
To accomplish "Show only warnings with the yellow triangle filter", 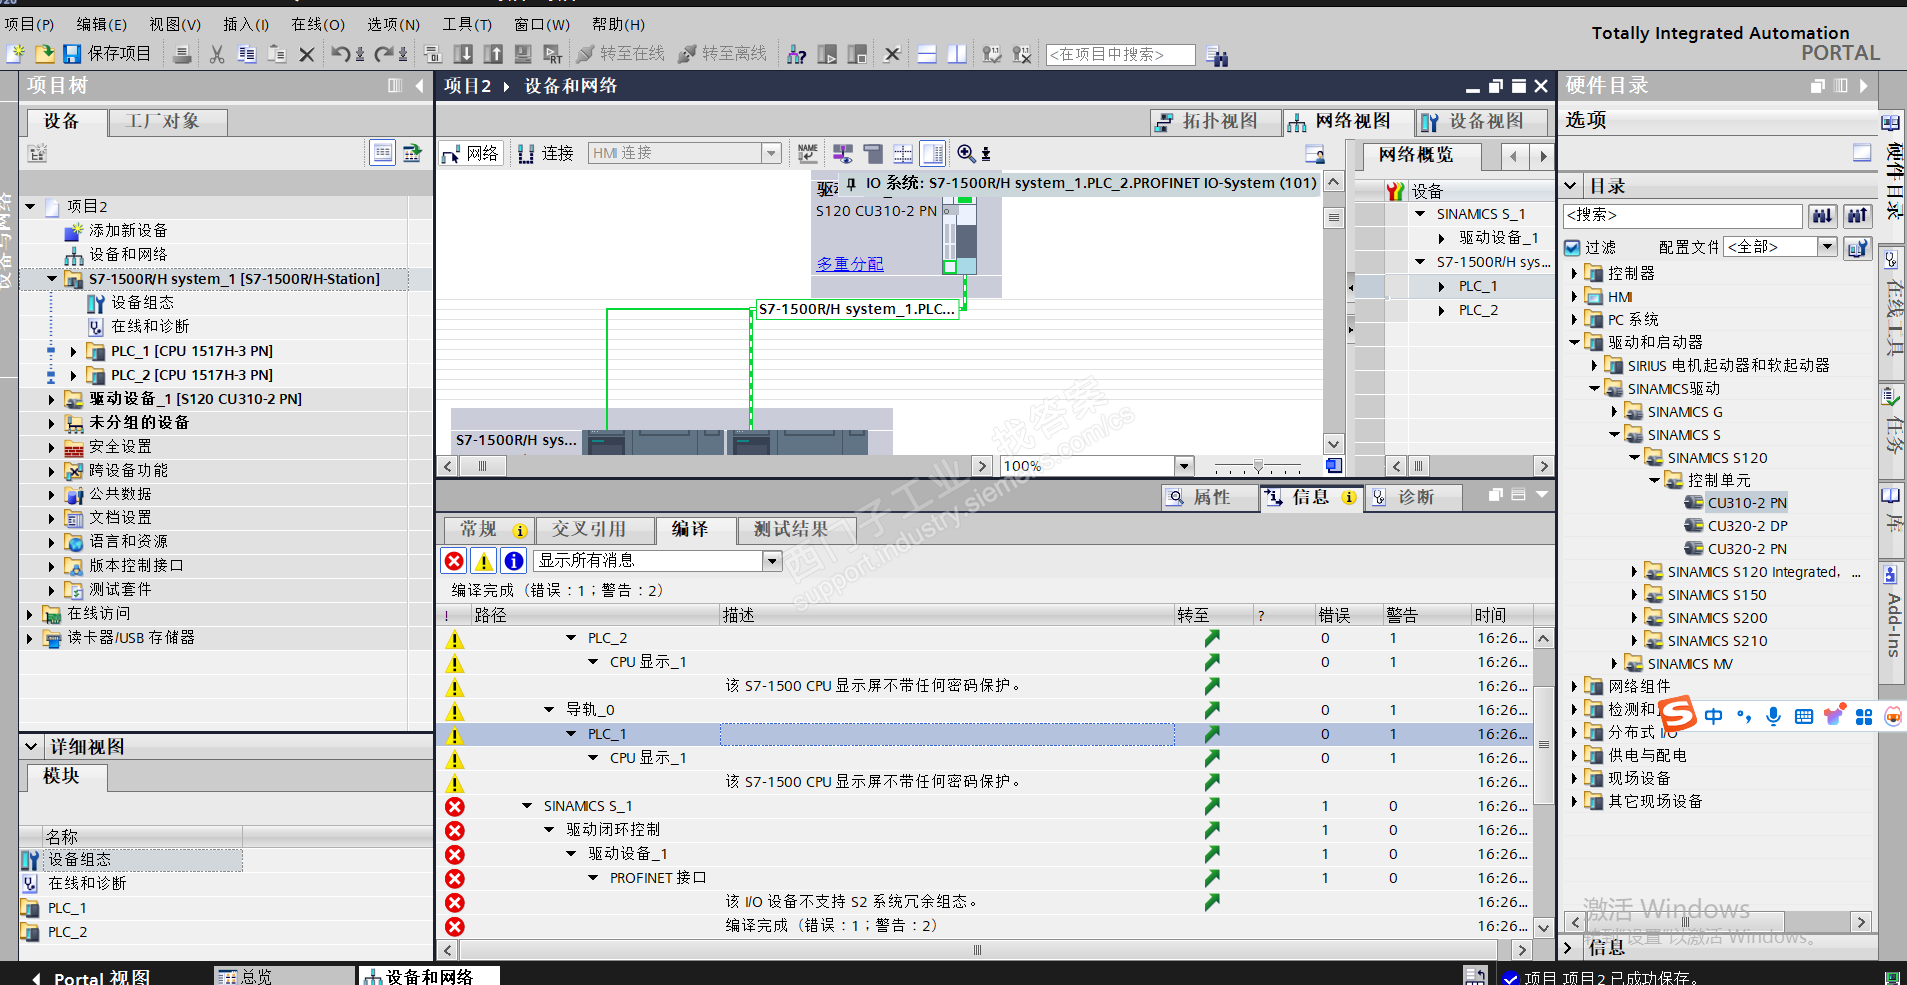I will tap(484, 561).
